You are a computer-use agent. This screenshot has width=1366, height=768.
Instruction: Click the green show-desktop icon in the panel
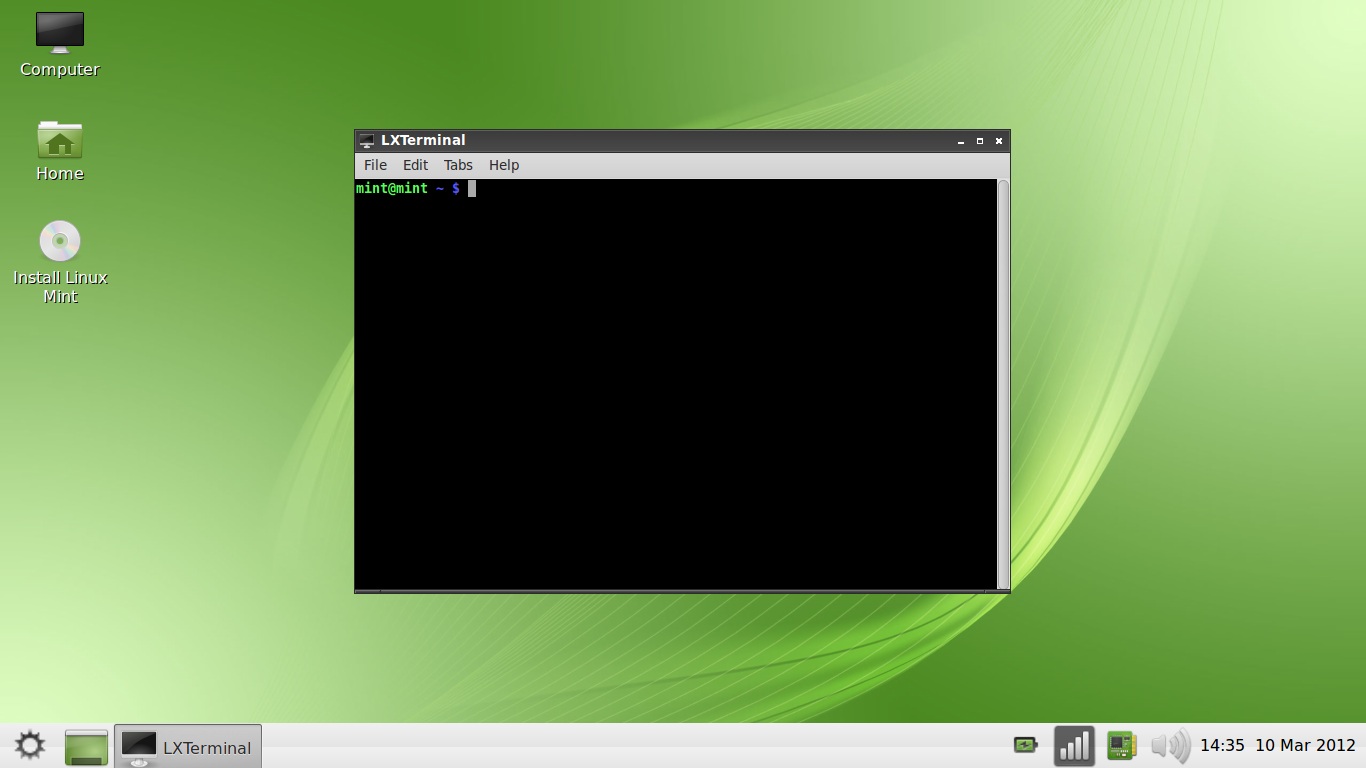click(86, 747)
